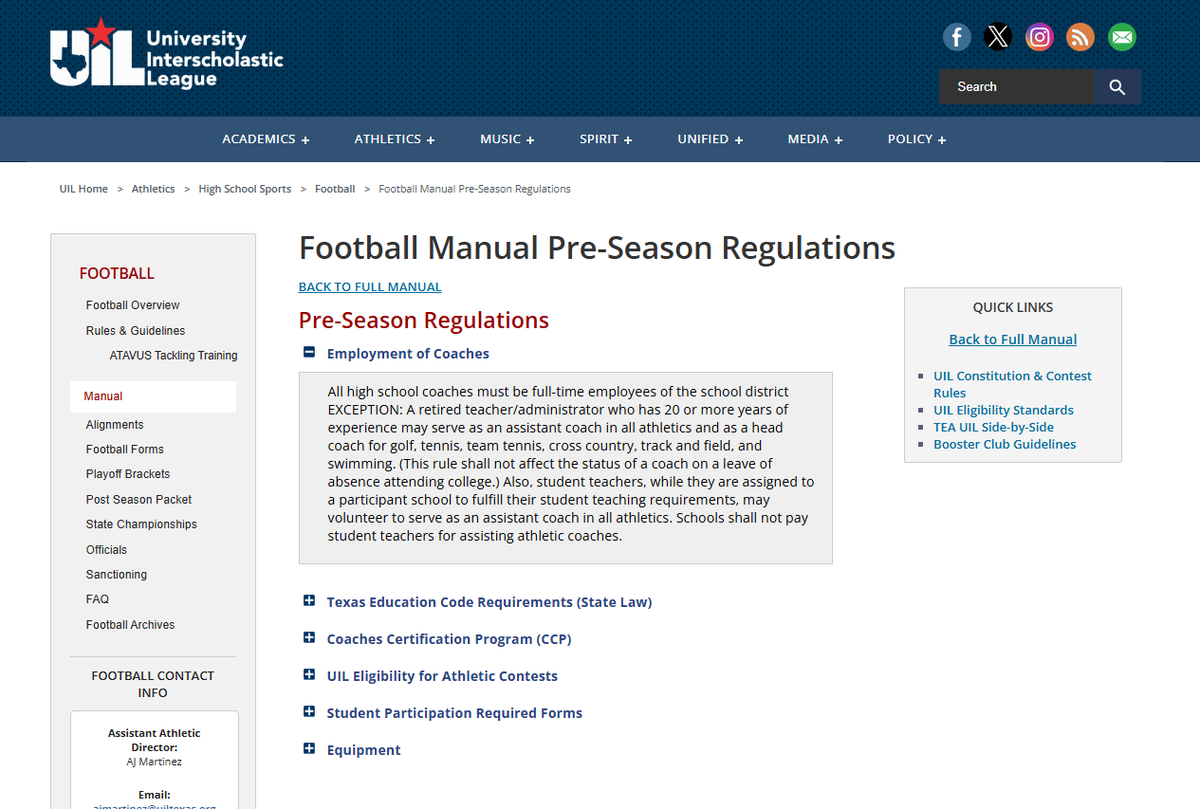Open TEA UIL Side-by-Side link
Screen dimensions: 1200x809
[993, 427]
